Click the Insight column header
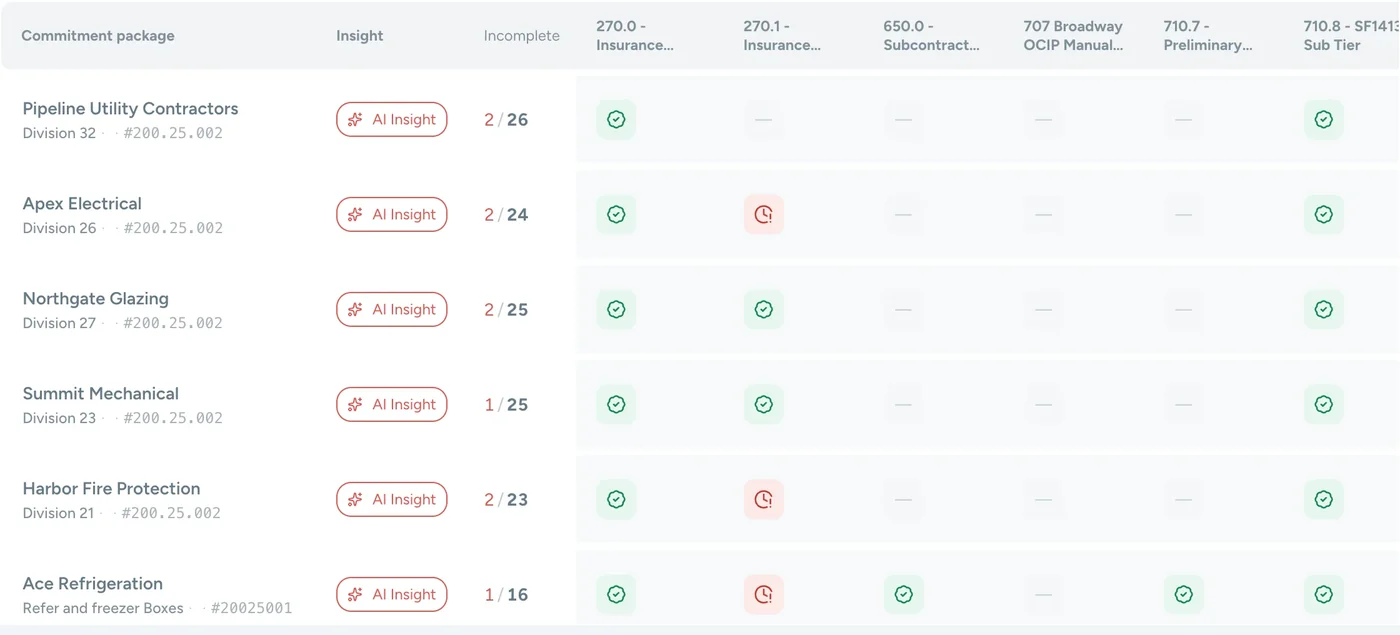 pyautogui.click(x=360, y=36)
